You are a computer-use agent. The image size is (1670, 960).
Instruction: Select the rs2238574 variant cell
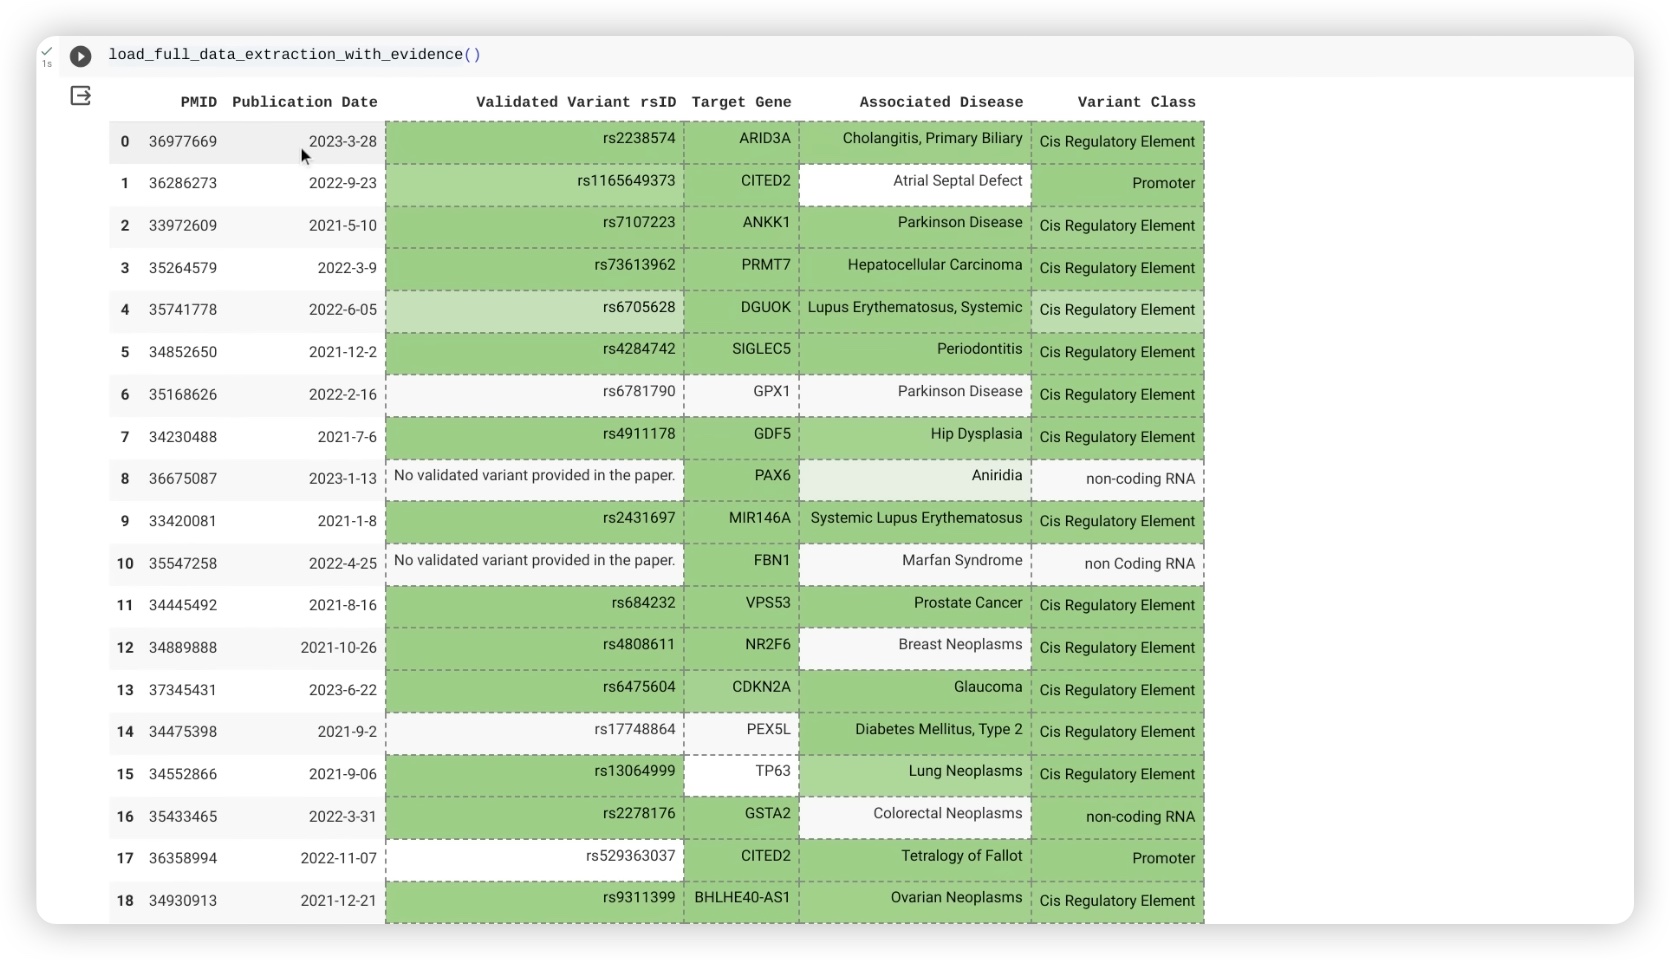click(x=535, y=142)
